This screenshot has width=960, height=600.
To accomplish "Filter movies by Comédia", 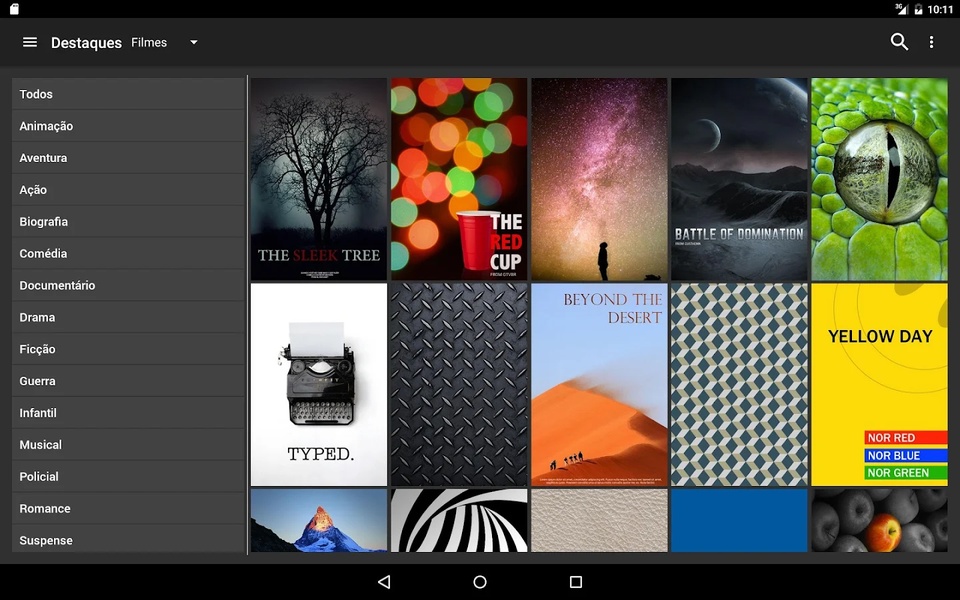I will coord(128,253).
